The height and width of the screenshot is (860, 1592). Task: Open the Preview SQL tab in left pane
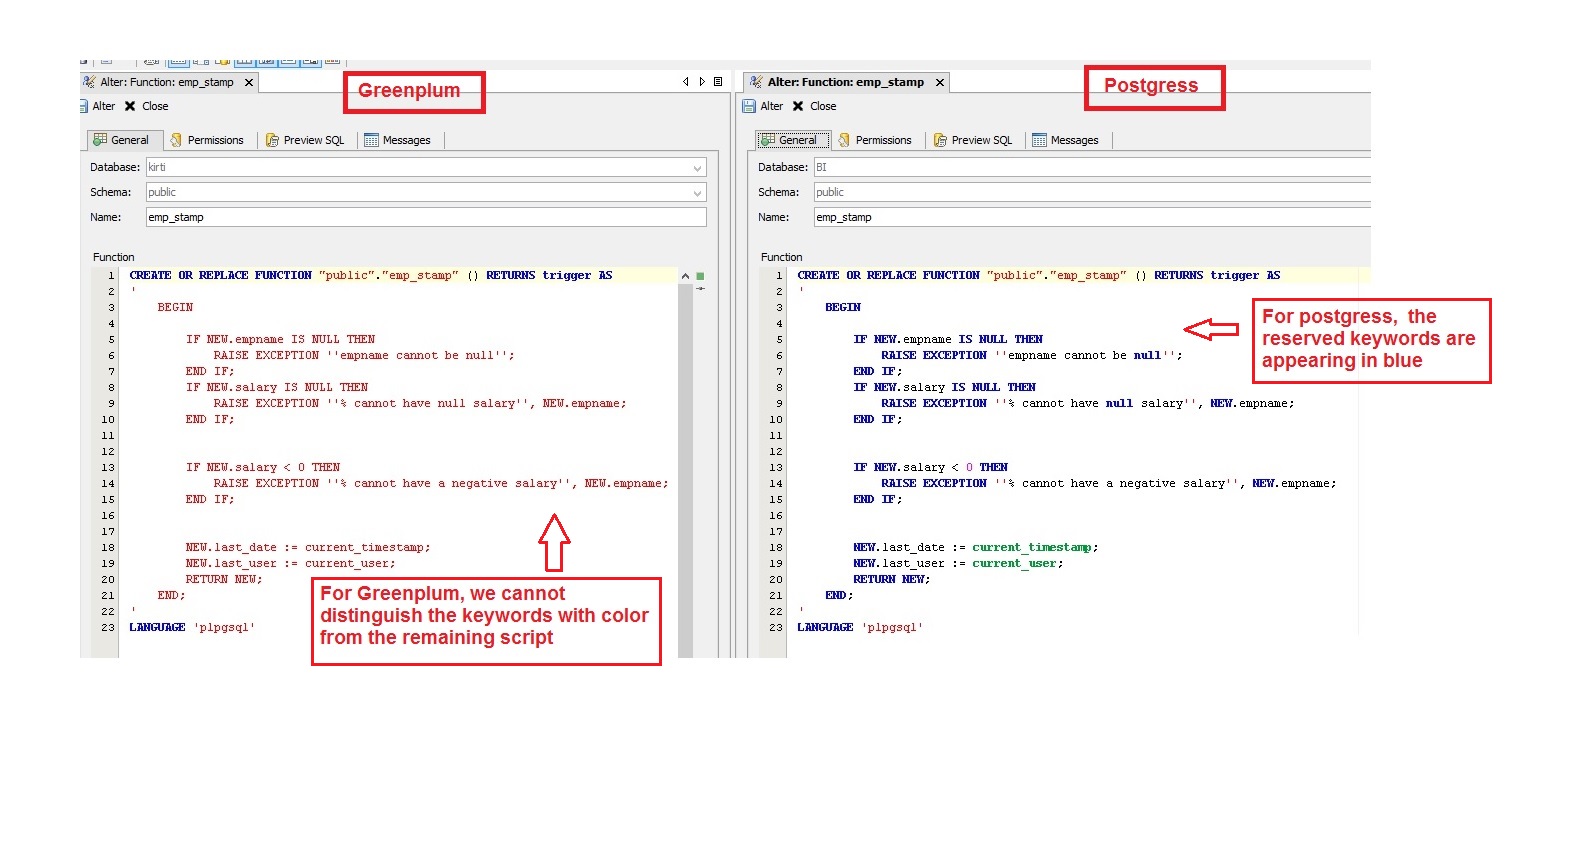[305, 140]
